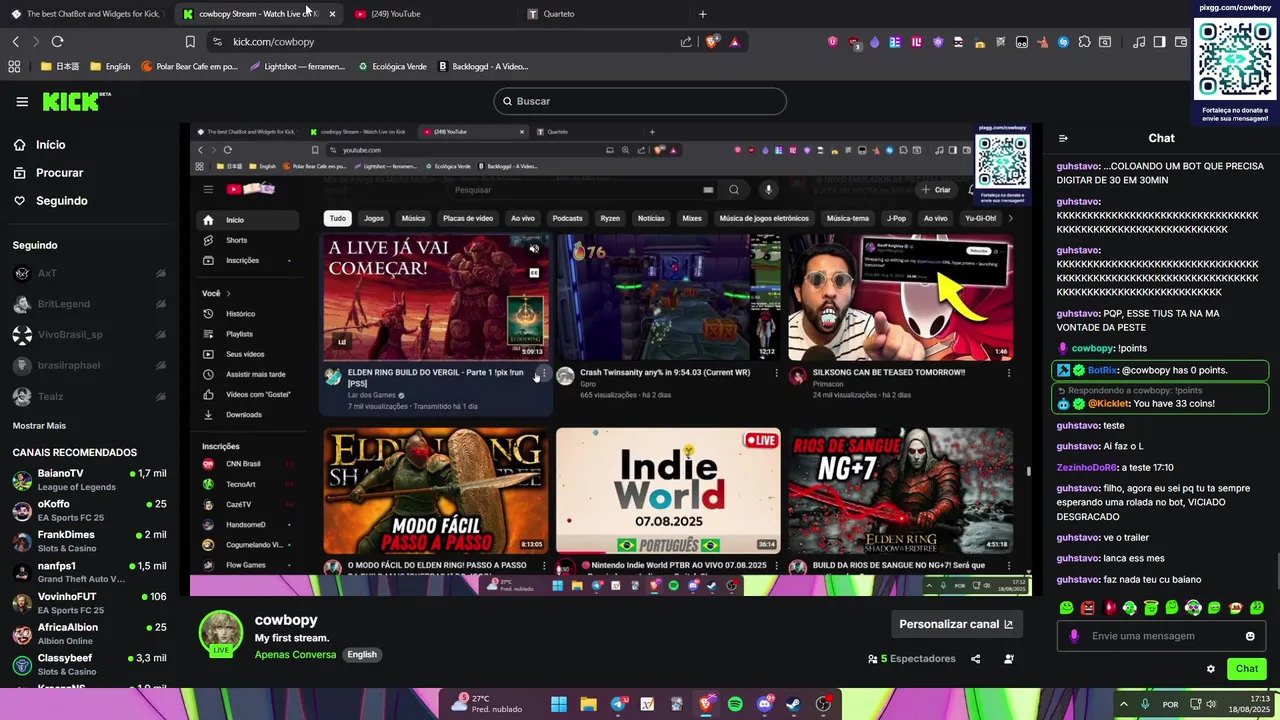Screen dimensions: 1280x720
Task: Open recommended channel BaianoTV
Action: [x=88, y=480]
